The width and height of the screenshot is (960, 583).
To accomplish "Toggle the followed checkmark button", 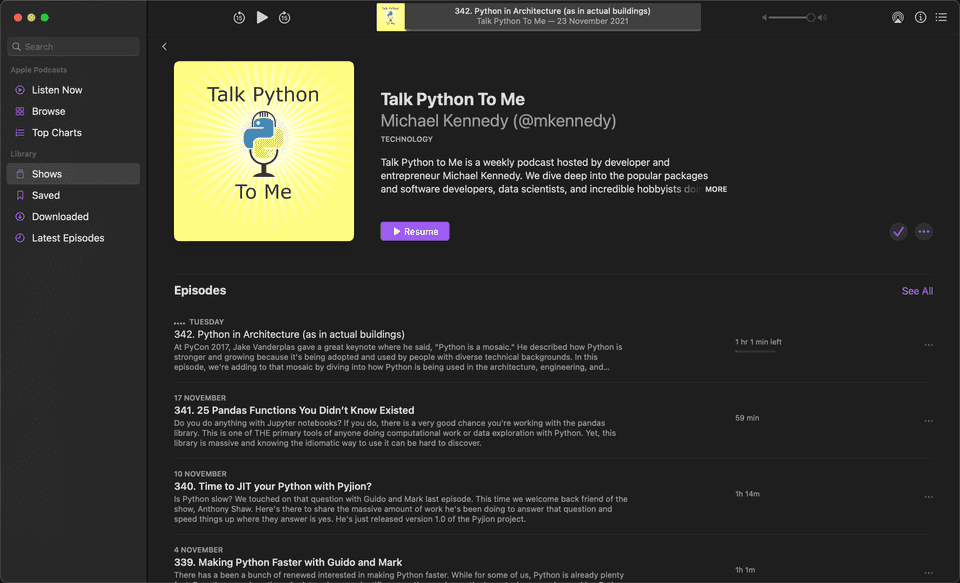I will [898, 231].
